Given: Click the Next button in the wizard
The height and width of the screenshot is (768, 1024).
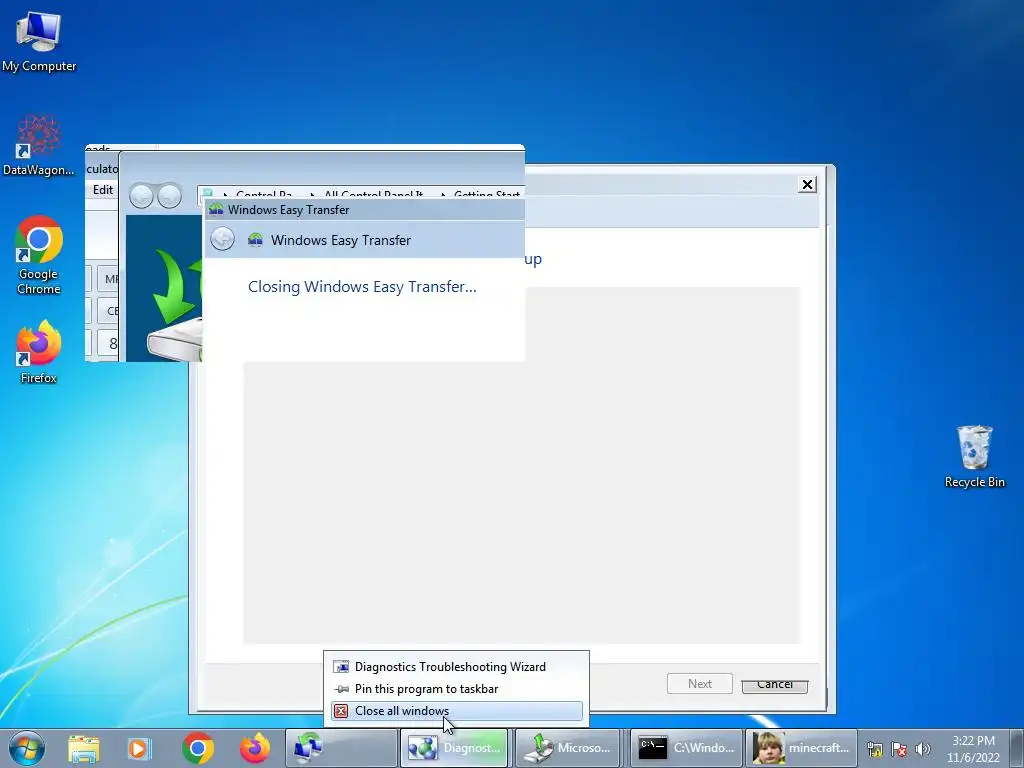Looking at the screenshot, I should pos(699,684).
